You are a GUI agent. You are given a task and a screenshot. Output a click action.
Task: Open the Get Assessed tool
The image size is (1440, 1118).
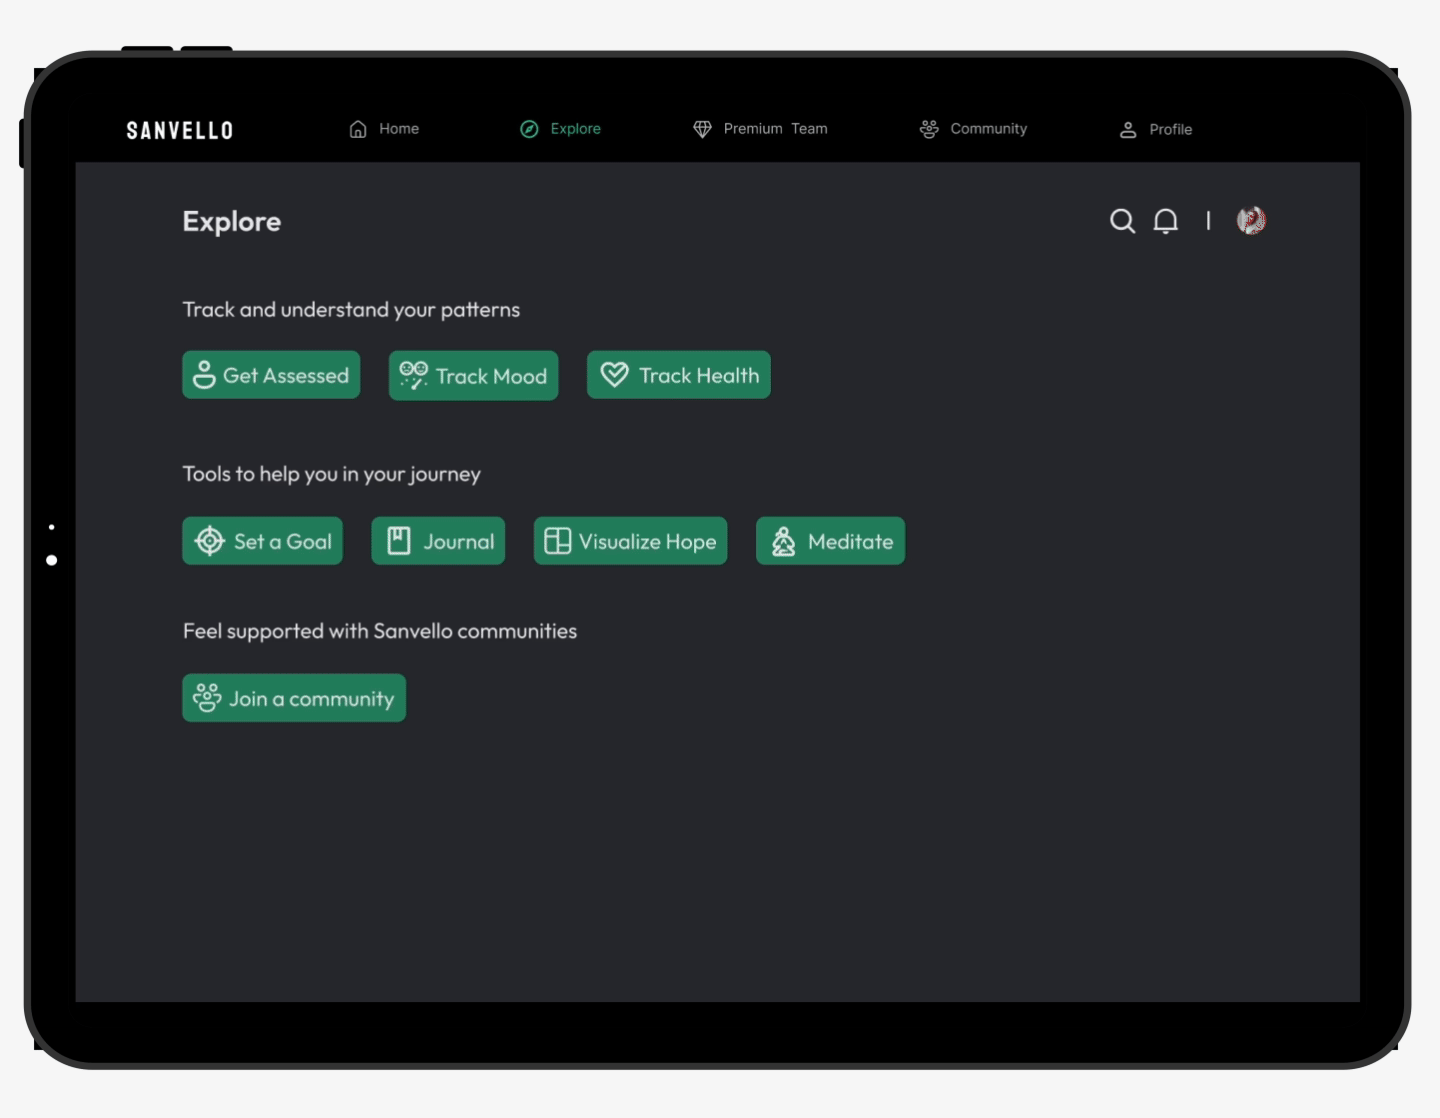point(270,375)
